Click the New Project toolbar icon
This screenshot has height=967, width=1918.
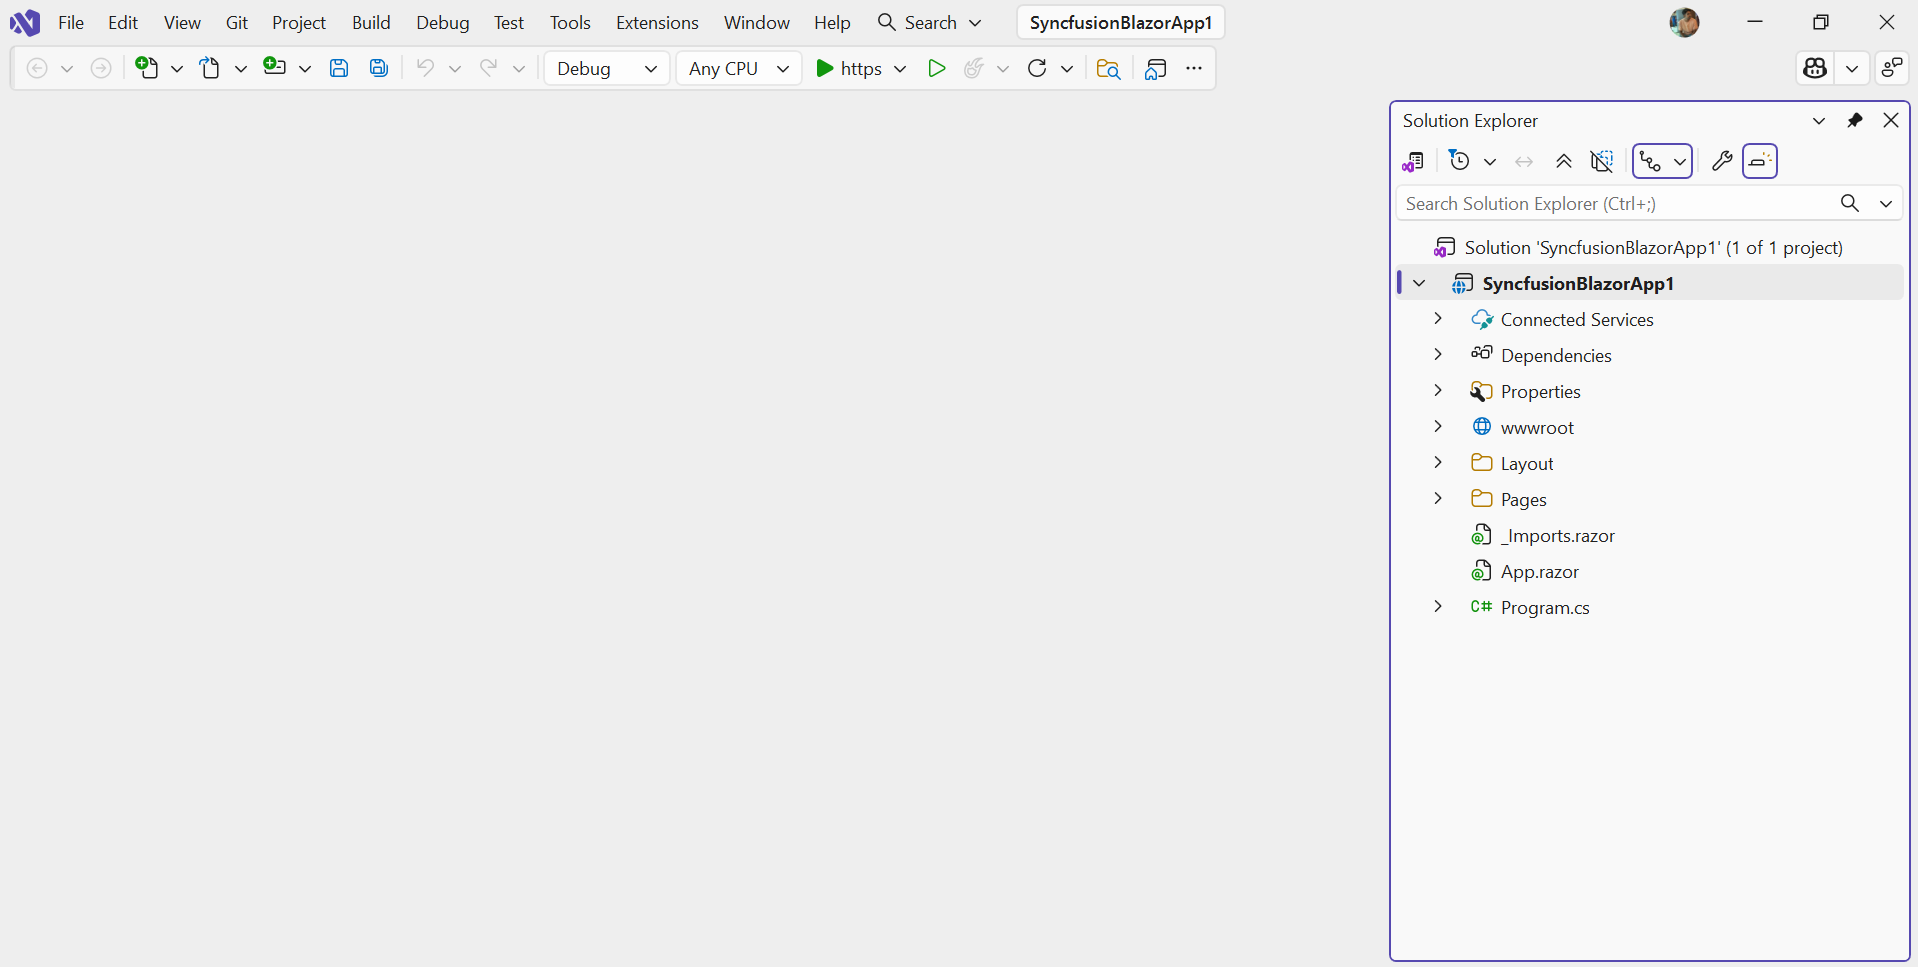tap(147, 68)
